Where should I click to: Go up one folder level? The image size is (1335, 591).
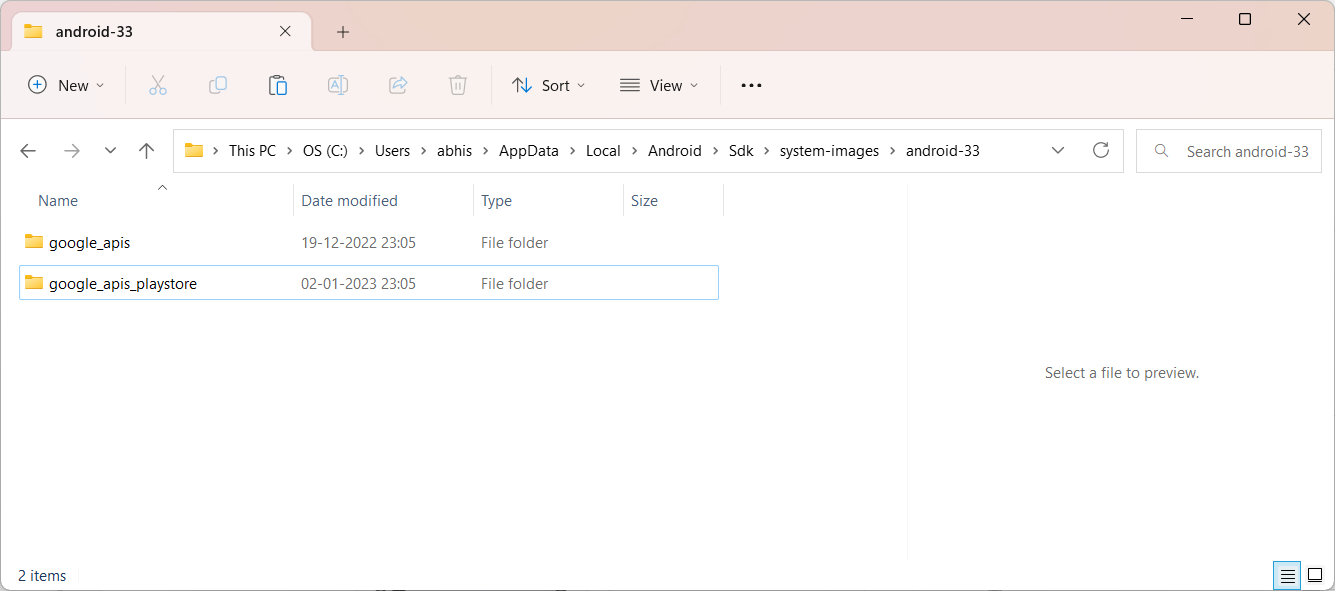(147, 151)
